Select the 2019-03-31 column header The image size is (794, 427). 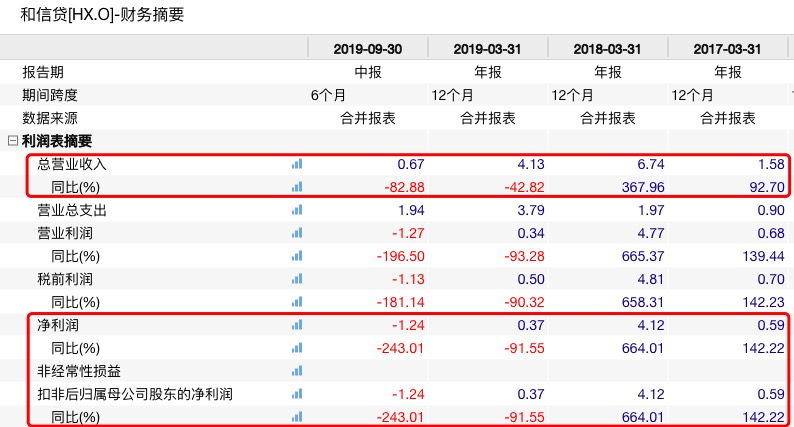[487, 48]
